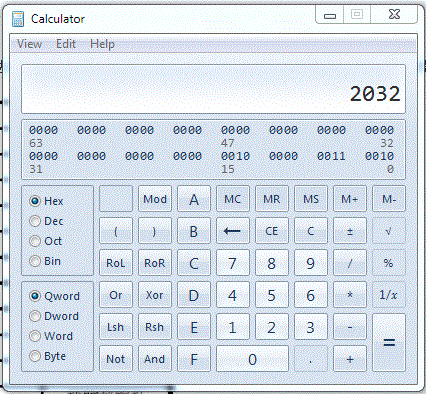Click the reciprocal 1/x button
Image resolution: width=426 pixels, height=394 pixels.
pos(389,295)
